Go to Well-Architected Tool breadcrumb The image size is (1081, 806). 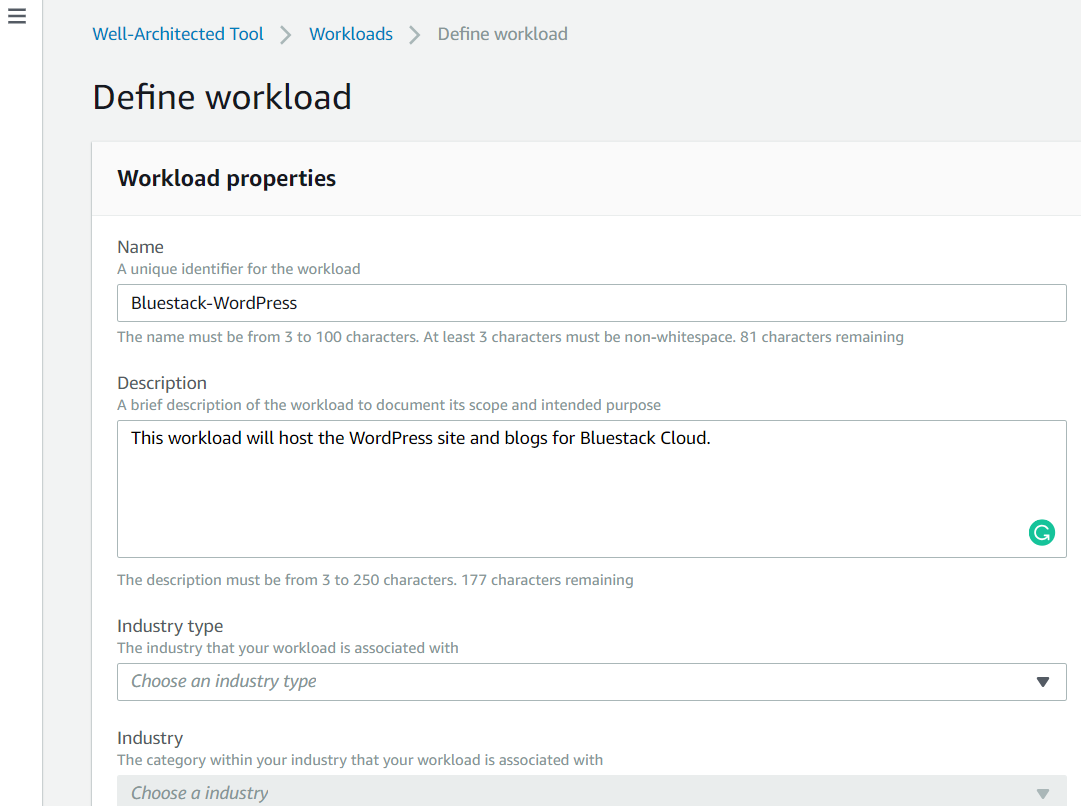click(178, 34)
